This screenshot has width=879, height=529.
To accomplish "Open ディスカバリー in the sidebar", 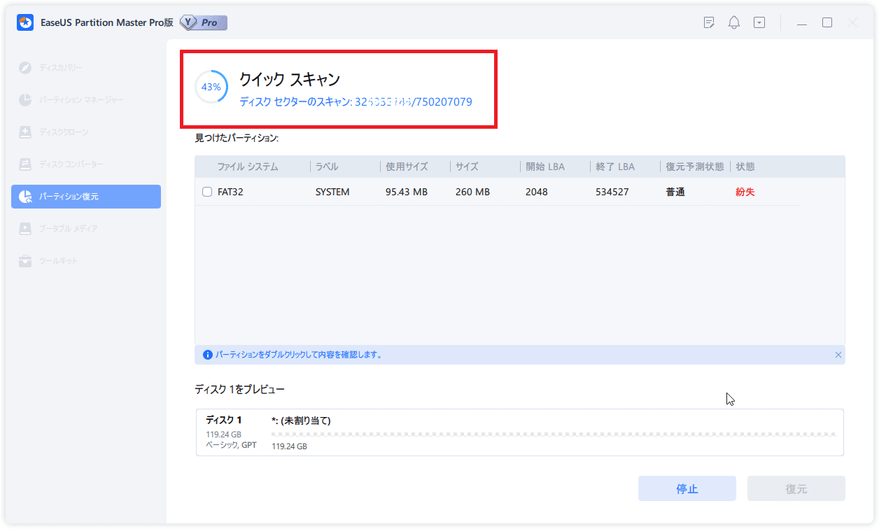I will tap(62, 68).
